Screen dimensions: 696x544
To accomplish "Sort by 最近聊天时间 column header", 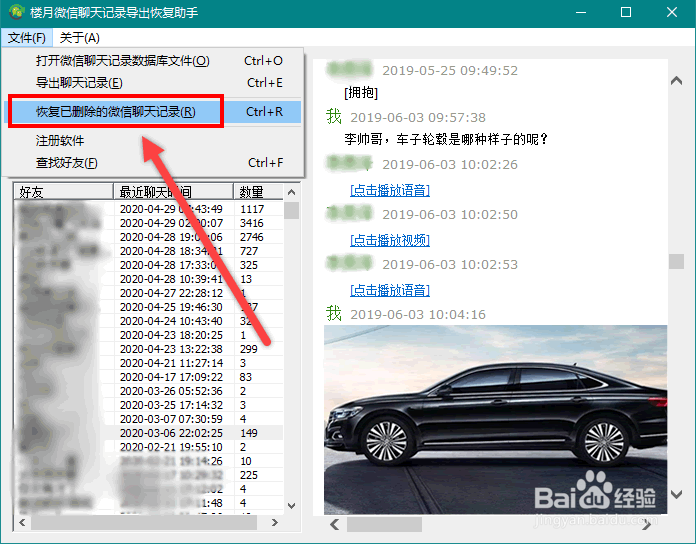I will coord(174,192).
